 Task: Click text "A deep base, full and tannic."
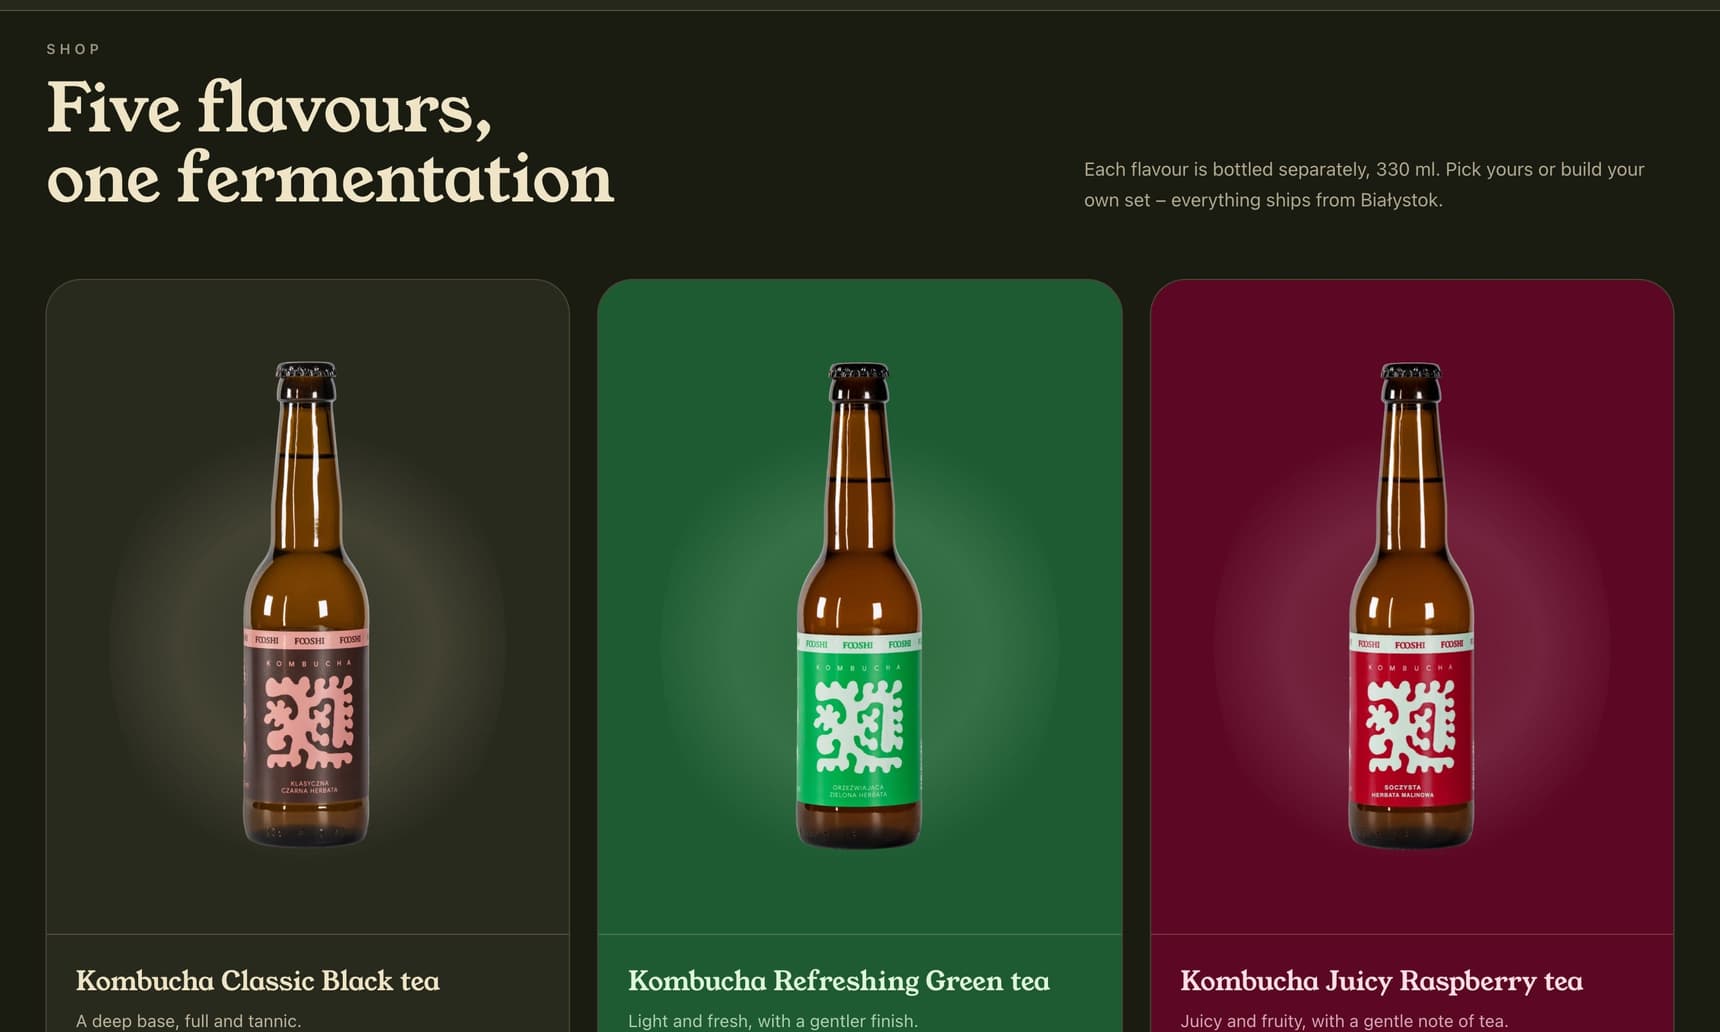coord(188,1021)
